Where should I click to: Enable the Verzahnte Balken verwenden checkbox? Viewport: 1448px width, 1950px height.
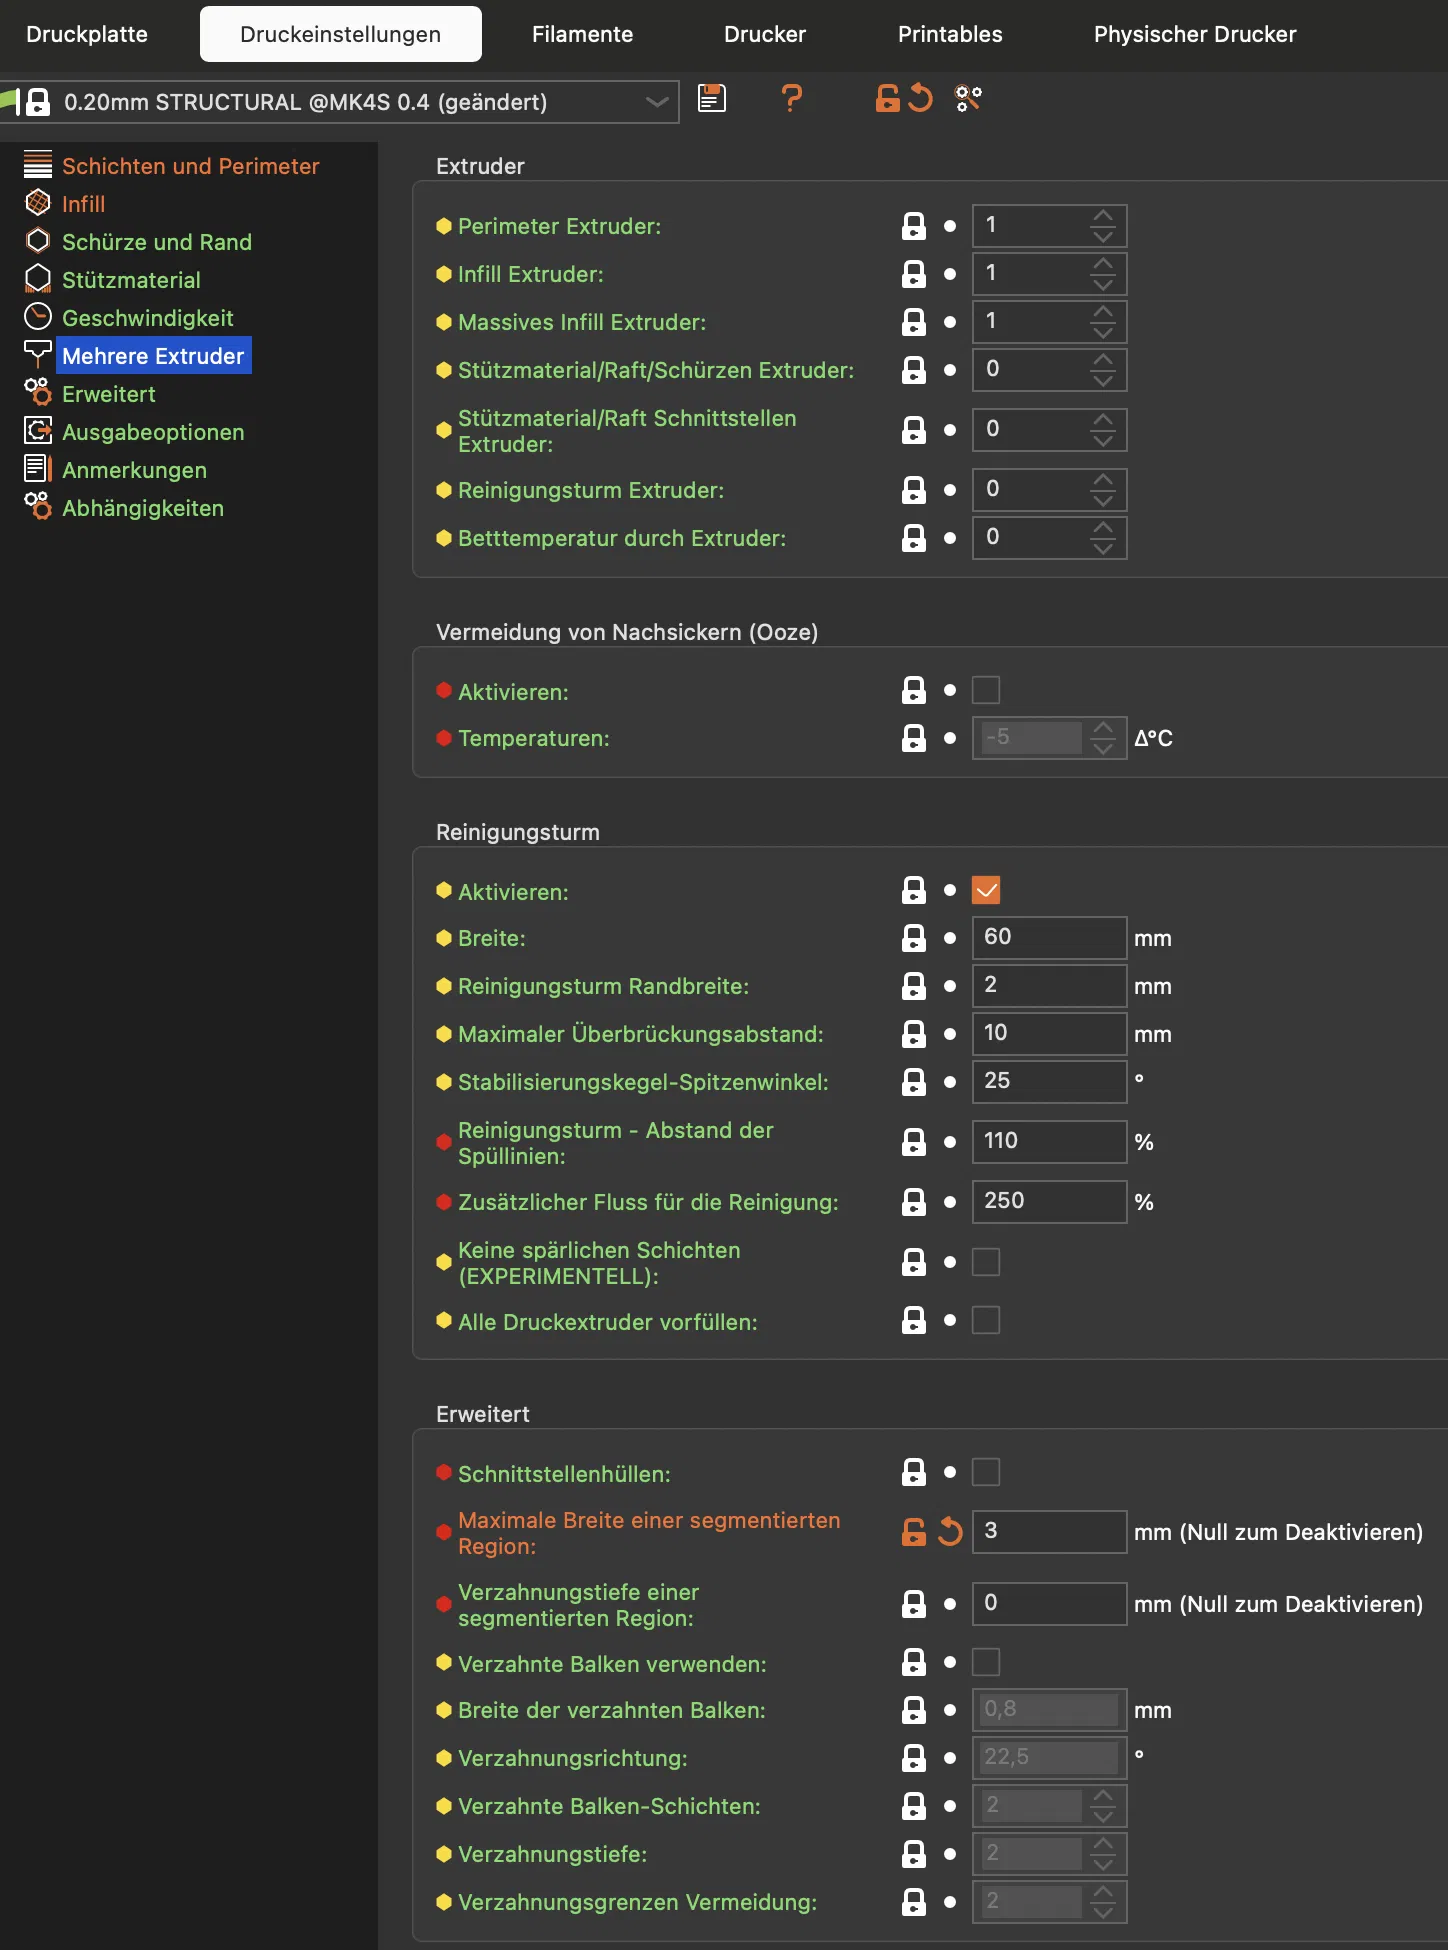pyautogui.click(x=986, y=1662)
